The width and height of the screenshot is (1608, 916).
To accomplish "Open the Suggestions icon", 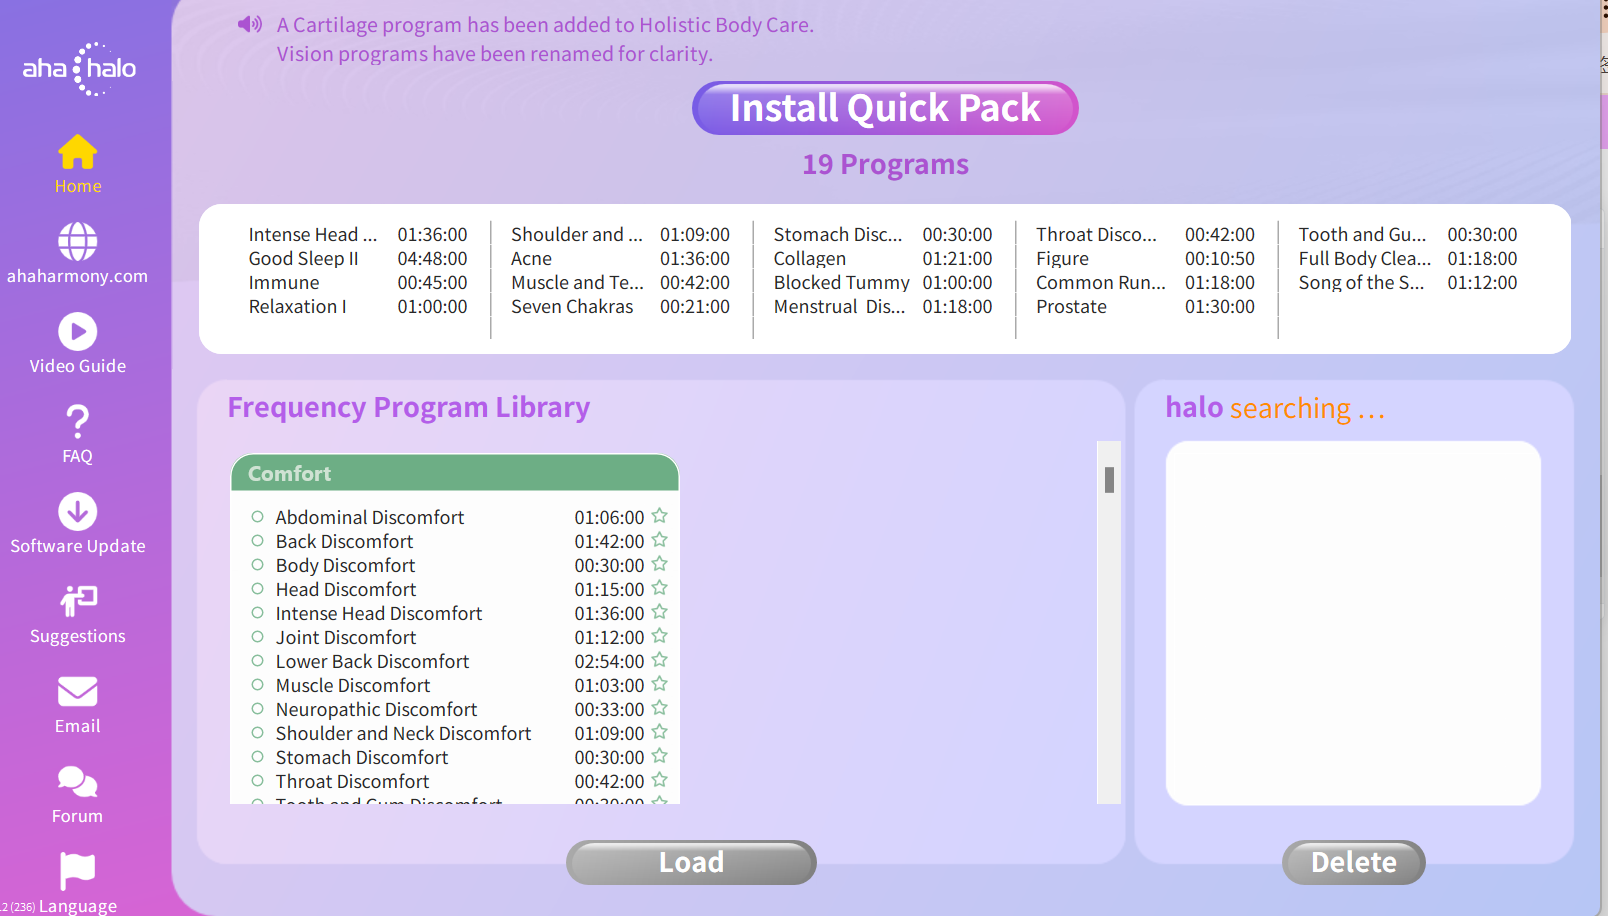I will pyautogui.click(x=78, y=601).
